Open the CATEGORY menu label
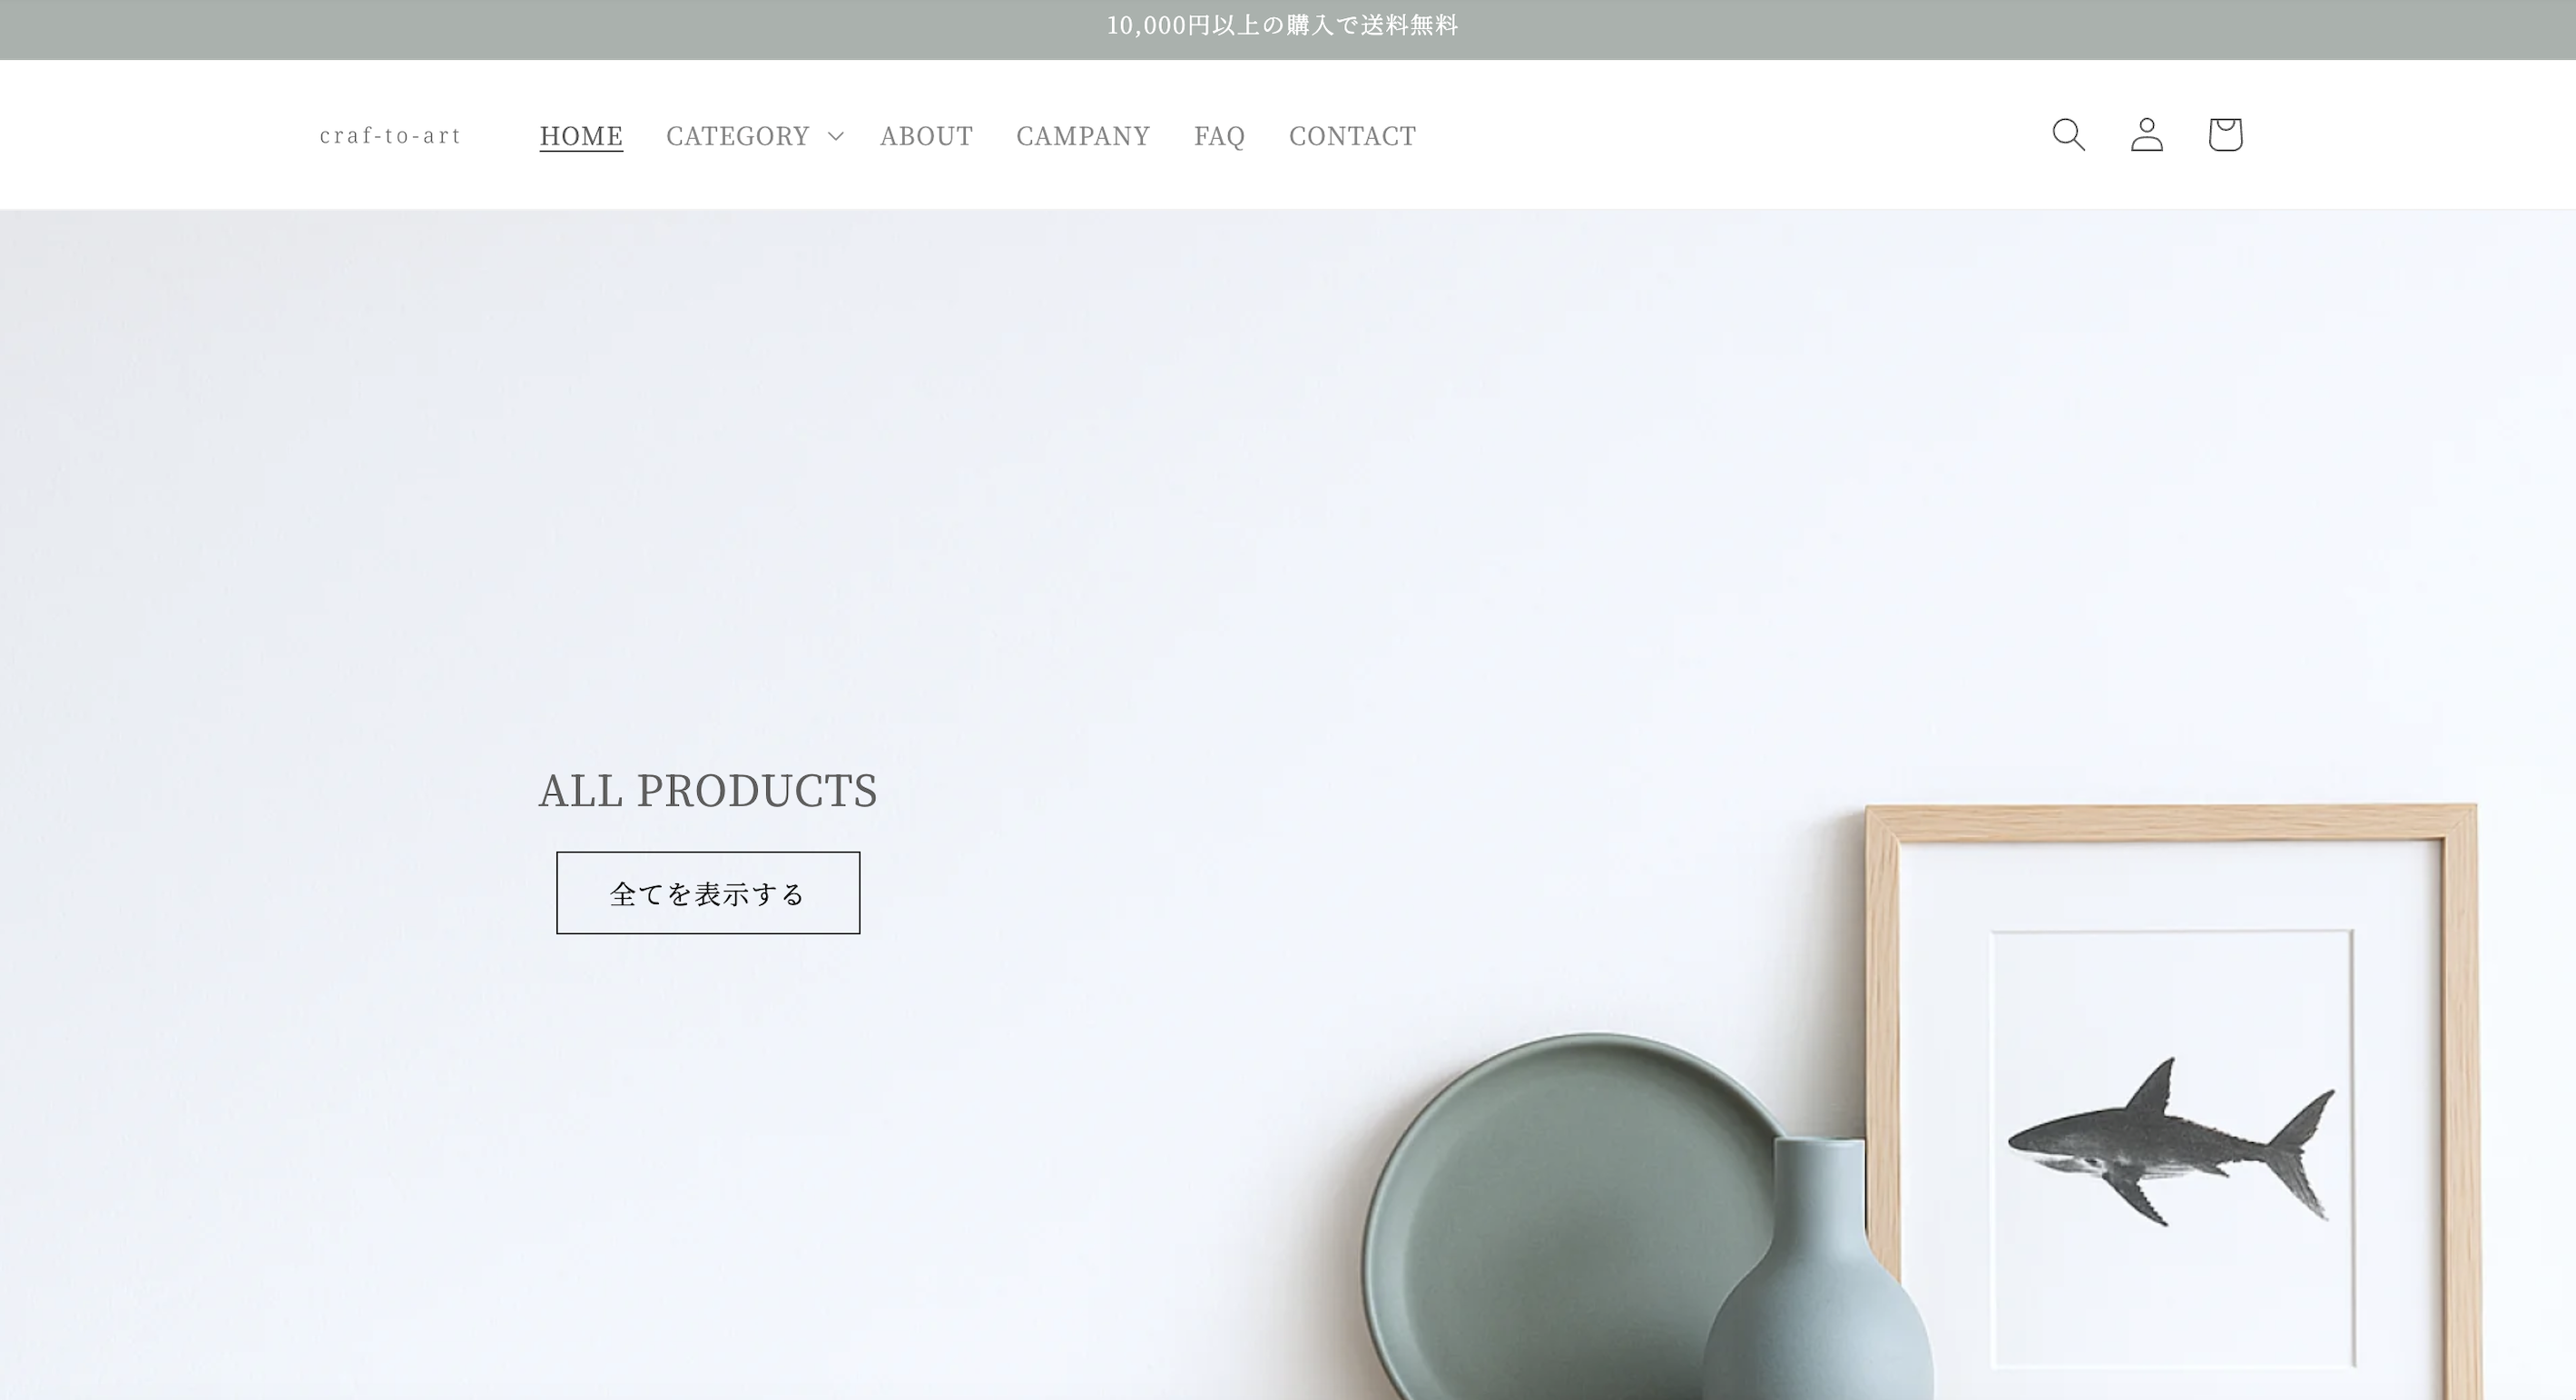Screen dimensions: 2576x1400 coord(738,135)
